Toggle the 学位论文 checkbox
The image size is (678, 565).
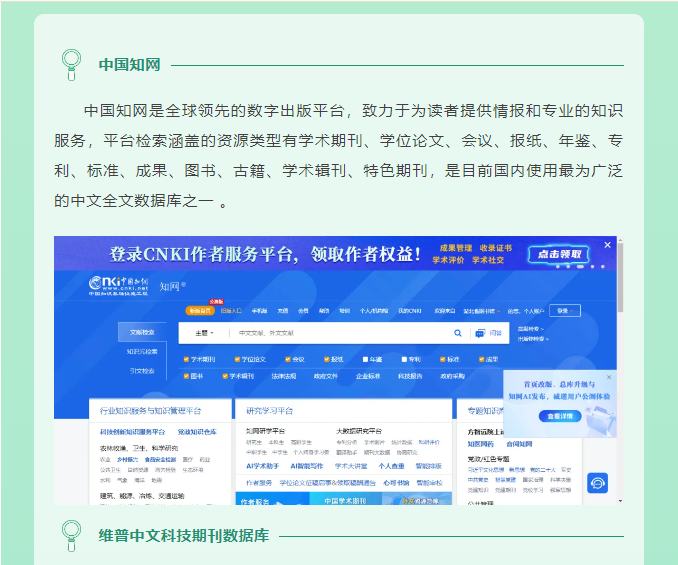tap(237, 359)
